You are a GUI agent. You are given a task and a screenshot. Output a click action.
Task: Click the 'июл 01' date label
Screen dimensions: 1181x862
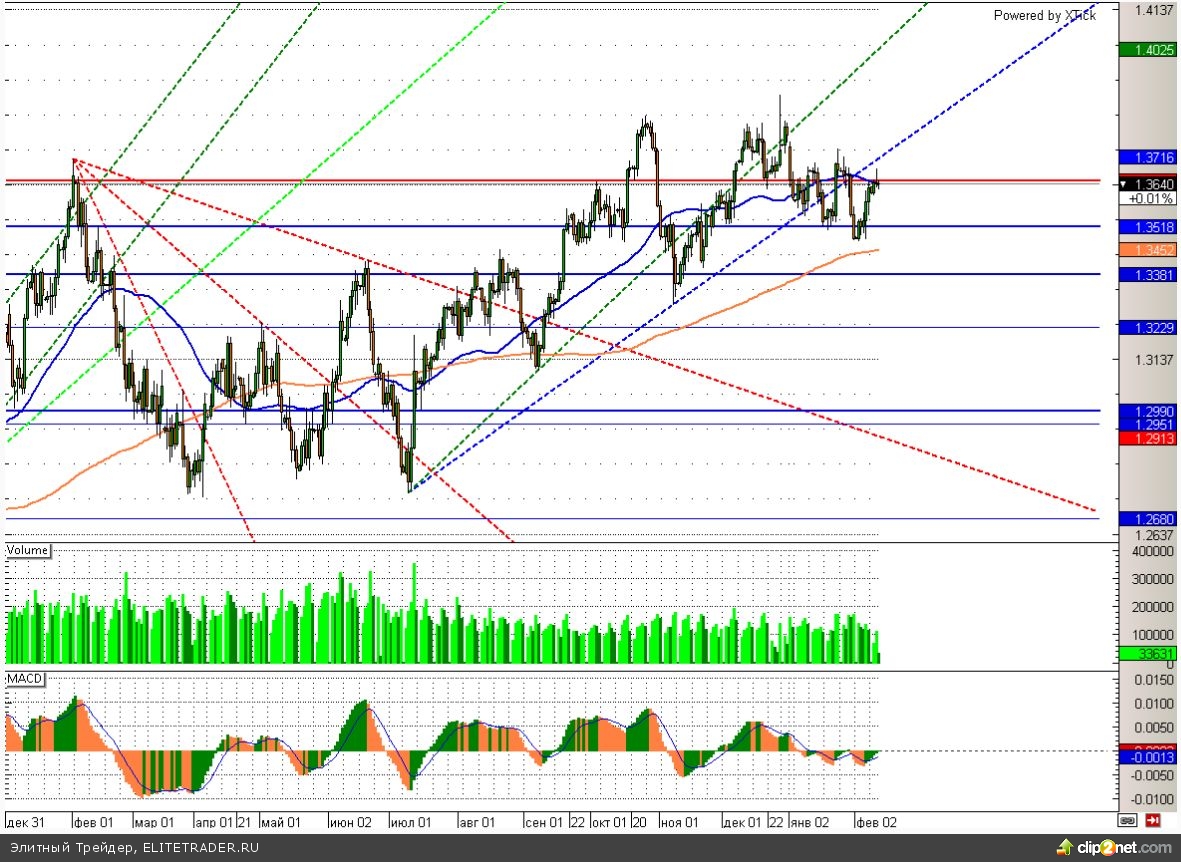point(411,822)
